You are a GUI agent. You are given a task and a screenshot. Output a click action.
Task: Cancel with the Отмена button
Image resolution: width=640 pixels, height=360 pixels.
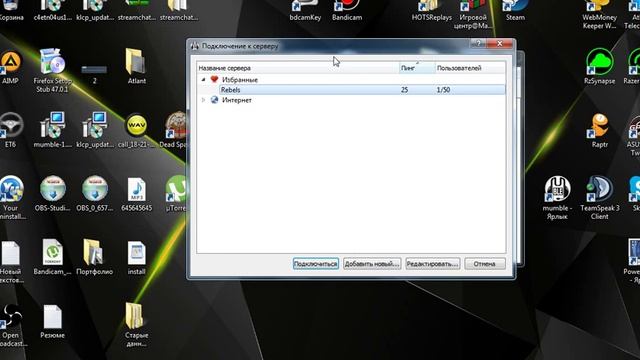pyautogui.click(x=484, y=264)
